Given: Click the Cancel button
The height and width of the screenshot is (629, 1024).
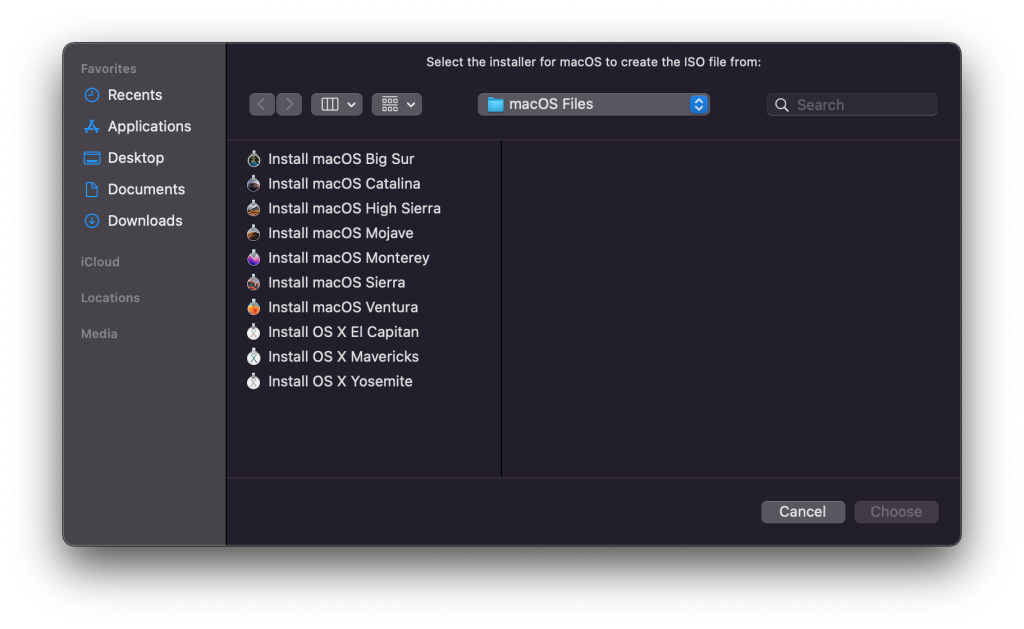Looking at the screenshot, I should [803, 511].
